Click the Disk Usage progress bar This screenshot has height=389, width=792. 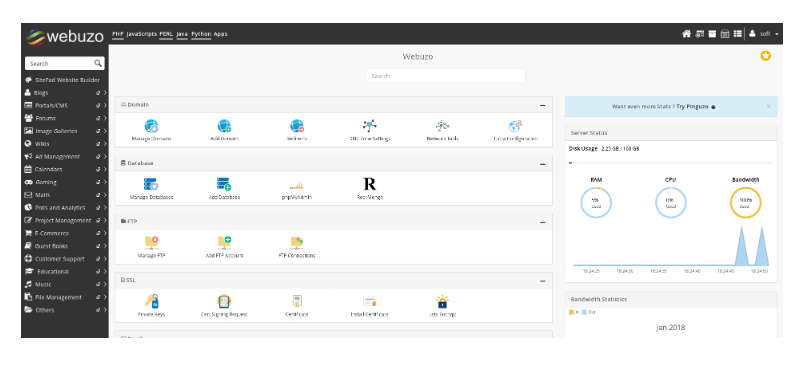point(671,163)
